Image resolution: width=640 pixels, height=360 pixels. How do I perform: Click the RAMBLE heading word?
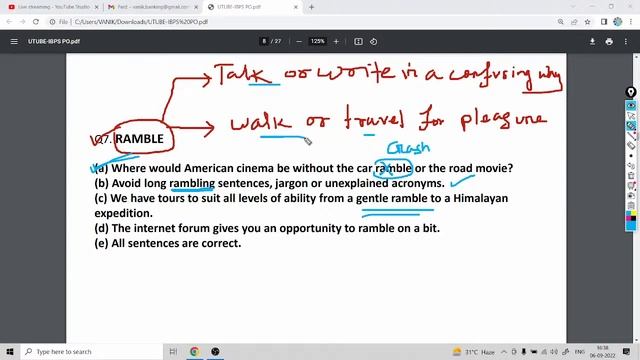point(139,139)
